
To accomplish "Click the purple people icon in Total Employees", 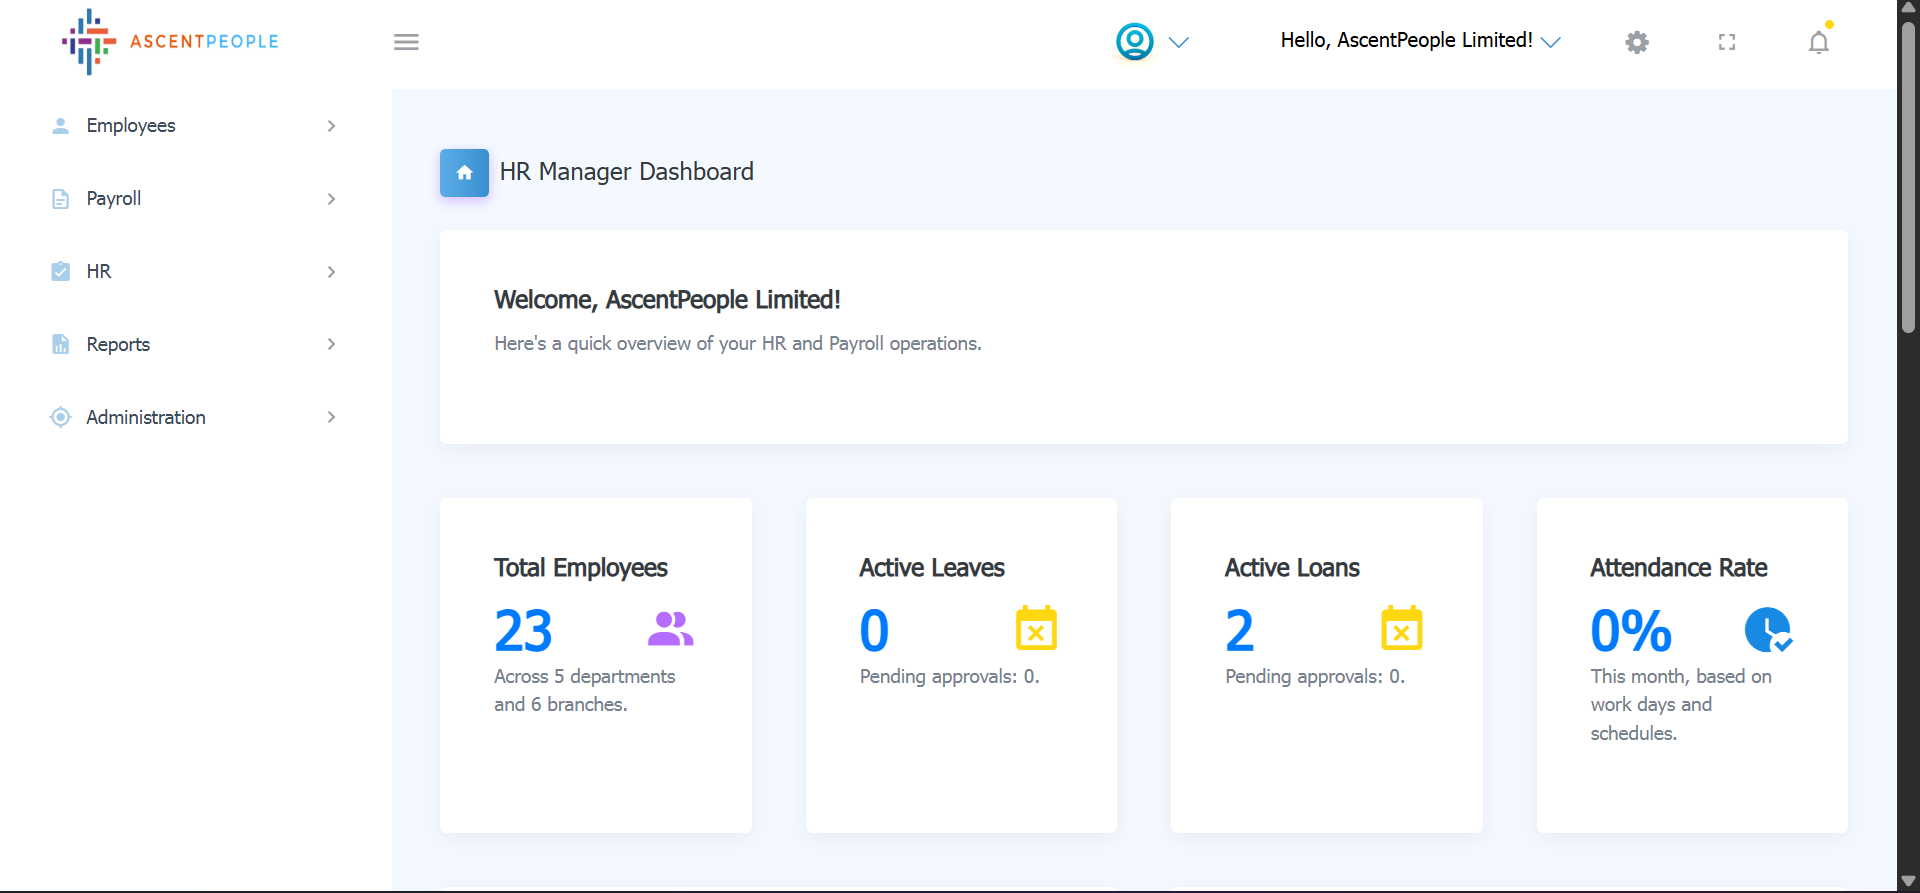I will pyautogui.click(x=670, y=629).
